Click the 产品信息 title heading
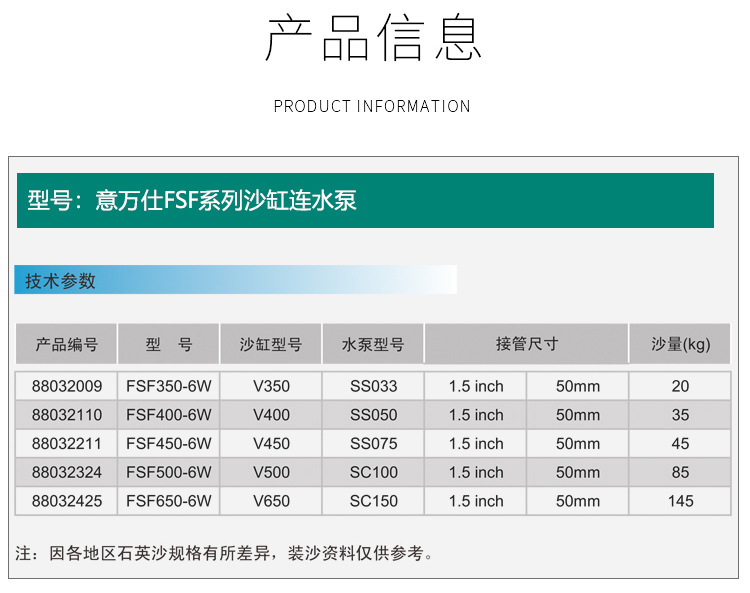Screen dimensions: 750x593 coord(373,38)
